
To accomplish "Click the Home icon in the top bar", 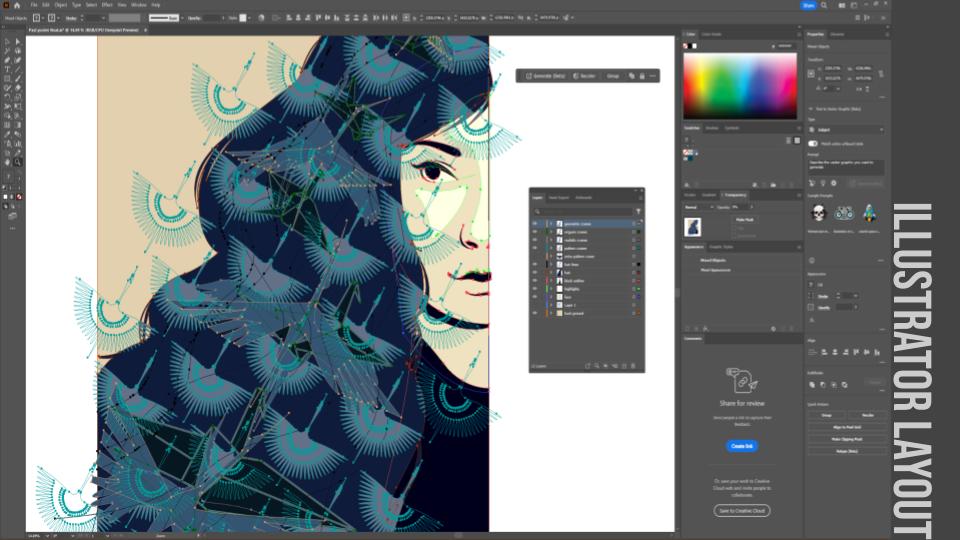I will tap(18, 5).
